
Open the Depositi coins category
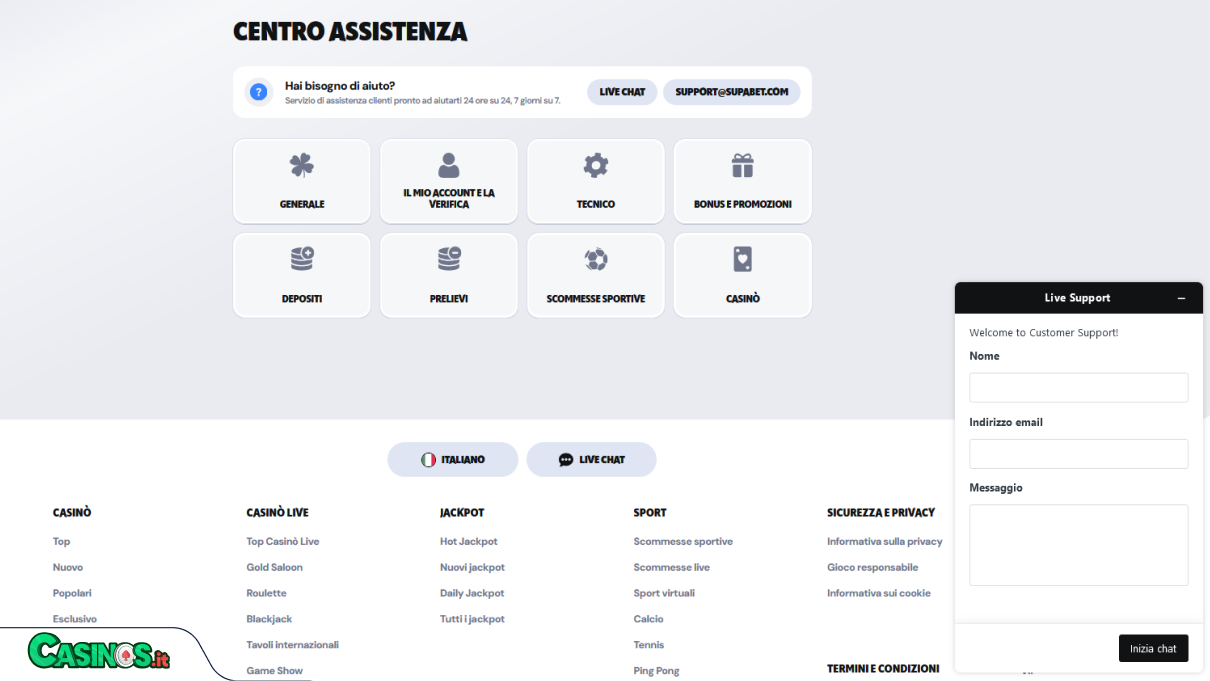302,275
